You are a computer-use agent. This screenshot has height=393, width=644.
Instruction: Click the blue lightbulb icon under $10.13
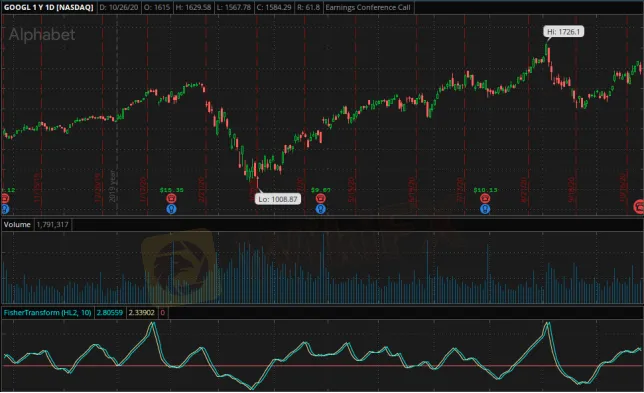click(x=485, y=209)
